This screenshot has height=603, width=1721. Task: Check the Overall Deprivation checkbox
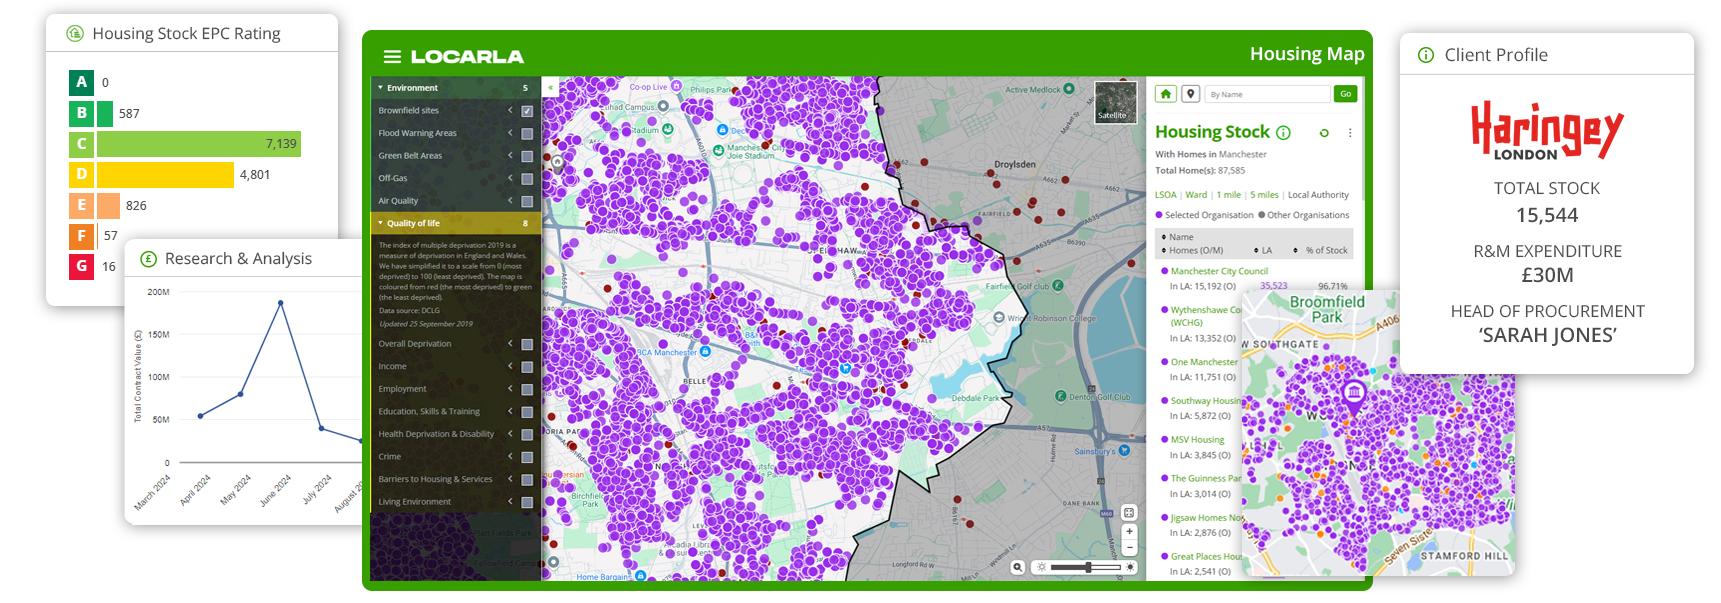[527, 344]
